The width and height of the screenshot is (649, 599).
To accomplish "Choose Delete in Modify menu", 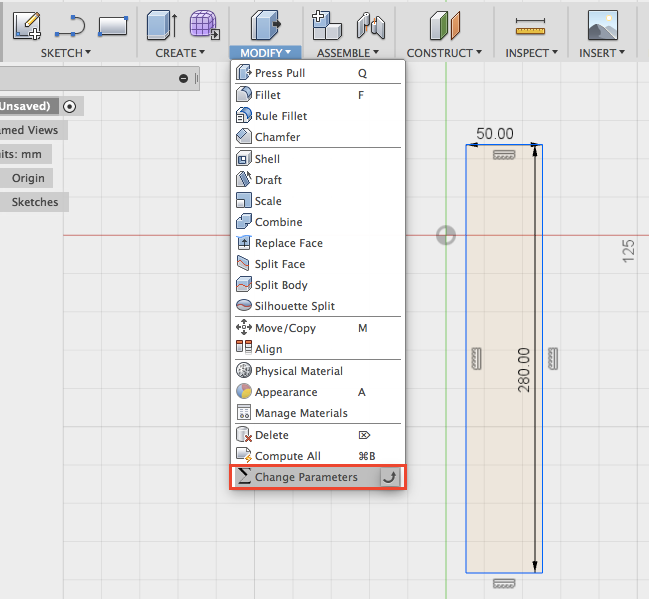I will click(318, 435).
